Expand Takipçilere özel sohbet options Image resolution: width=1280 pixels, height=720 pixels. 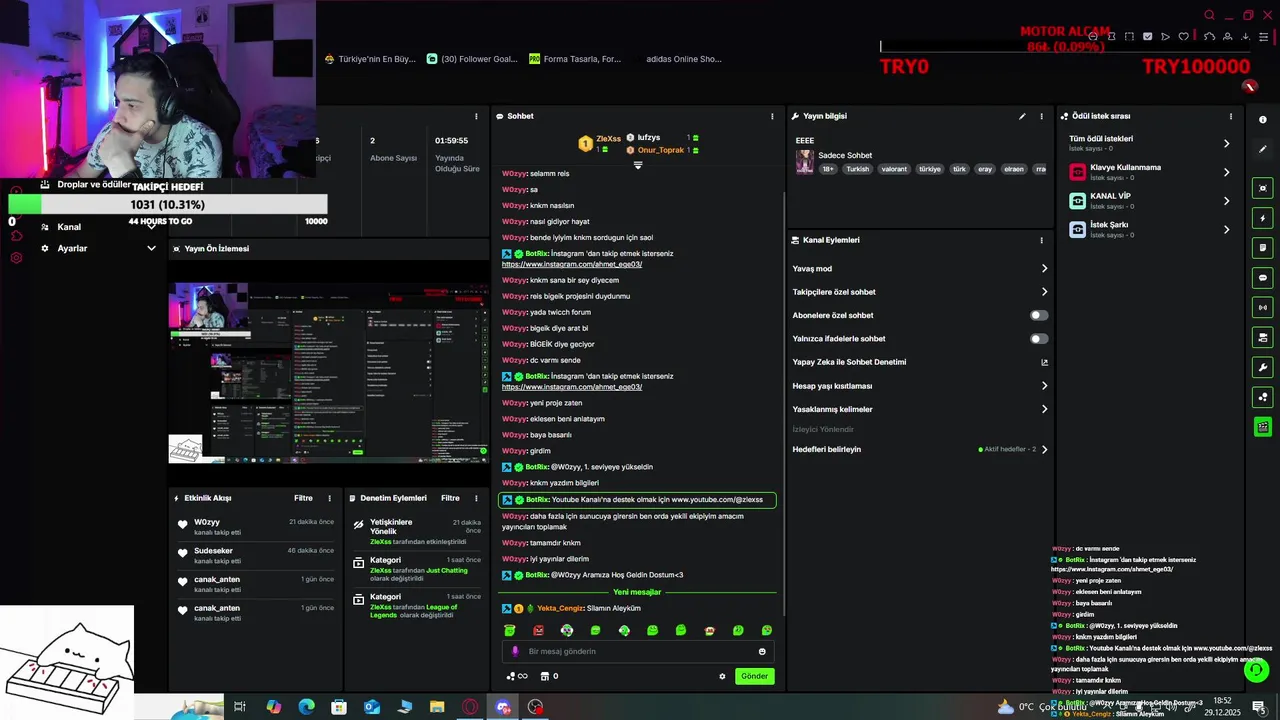(1044, 292)
